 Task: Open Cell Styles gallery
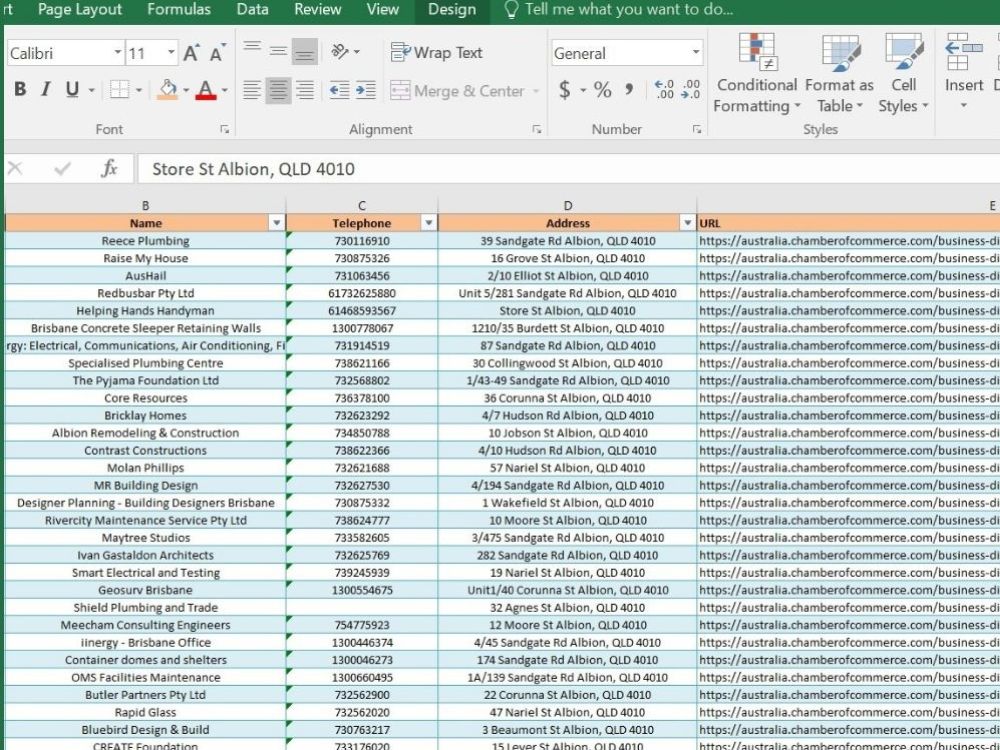click(x=903, y=73)
